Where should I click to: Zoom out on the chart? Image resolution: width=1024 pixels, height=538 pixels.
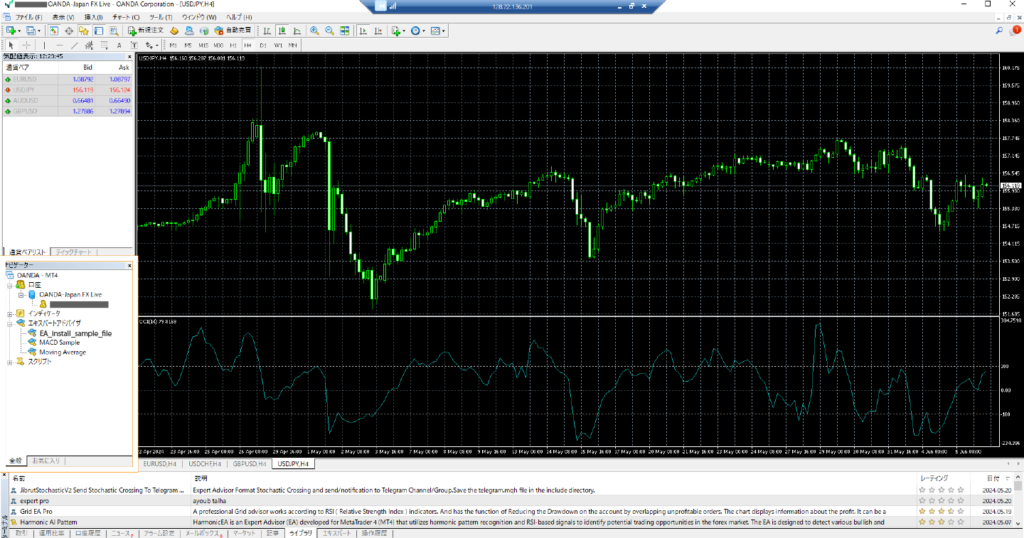pyautogui.click(x=329, y=31)
